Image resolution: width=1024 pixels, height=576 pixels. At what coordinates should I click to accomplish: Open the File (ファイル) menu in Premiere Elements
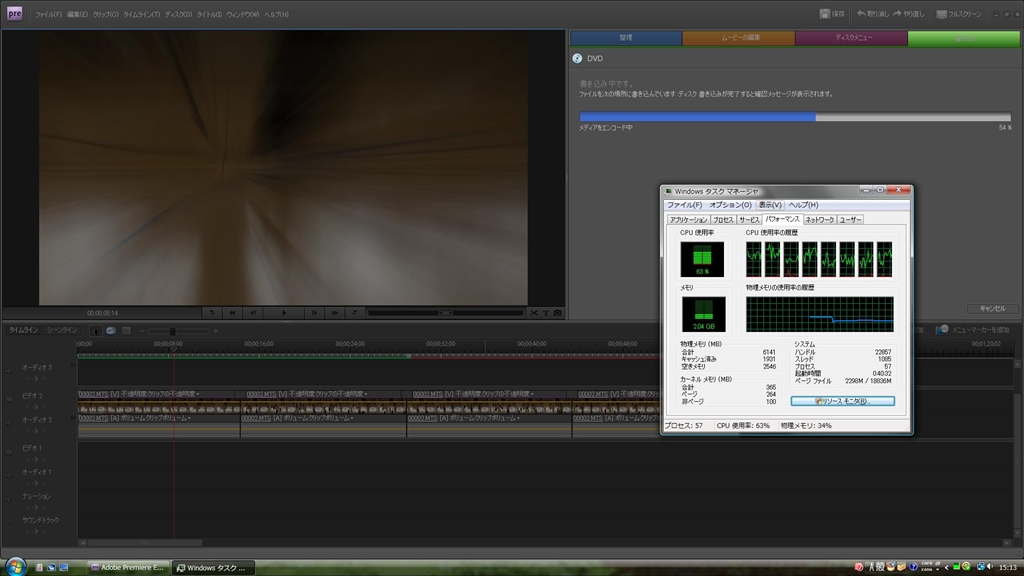(x=48, y=15)
